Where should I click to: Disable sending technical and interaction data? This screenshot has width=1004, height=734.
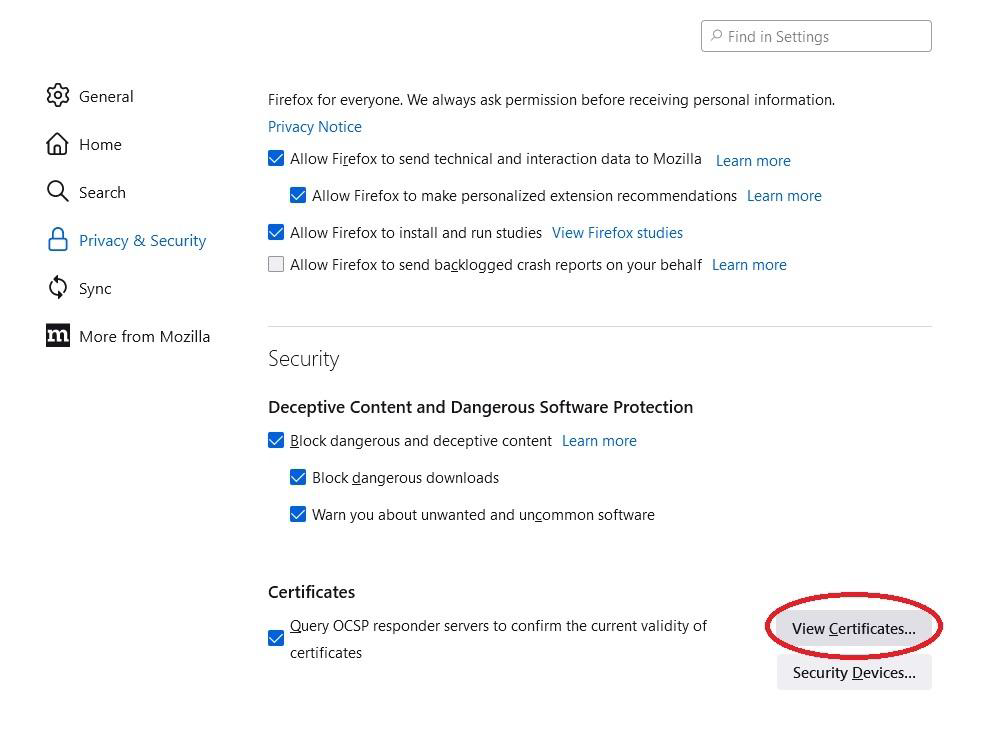pyautogui.click(x=276, y=159)
